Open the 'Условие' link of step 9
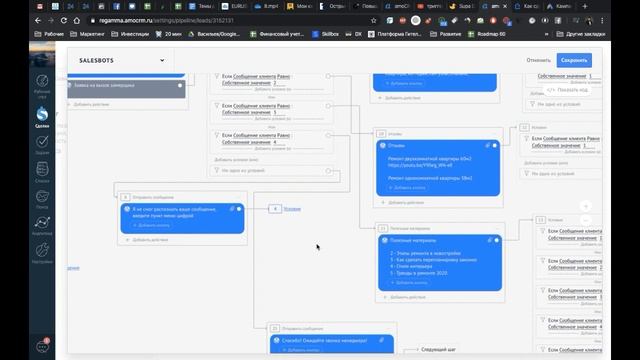640x360 pixels. (292, 209)
